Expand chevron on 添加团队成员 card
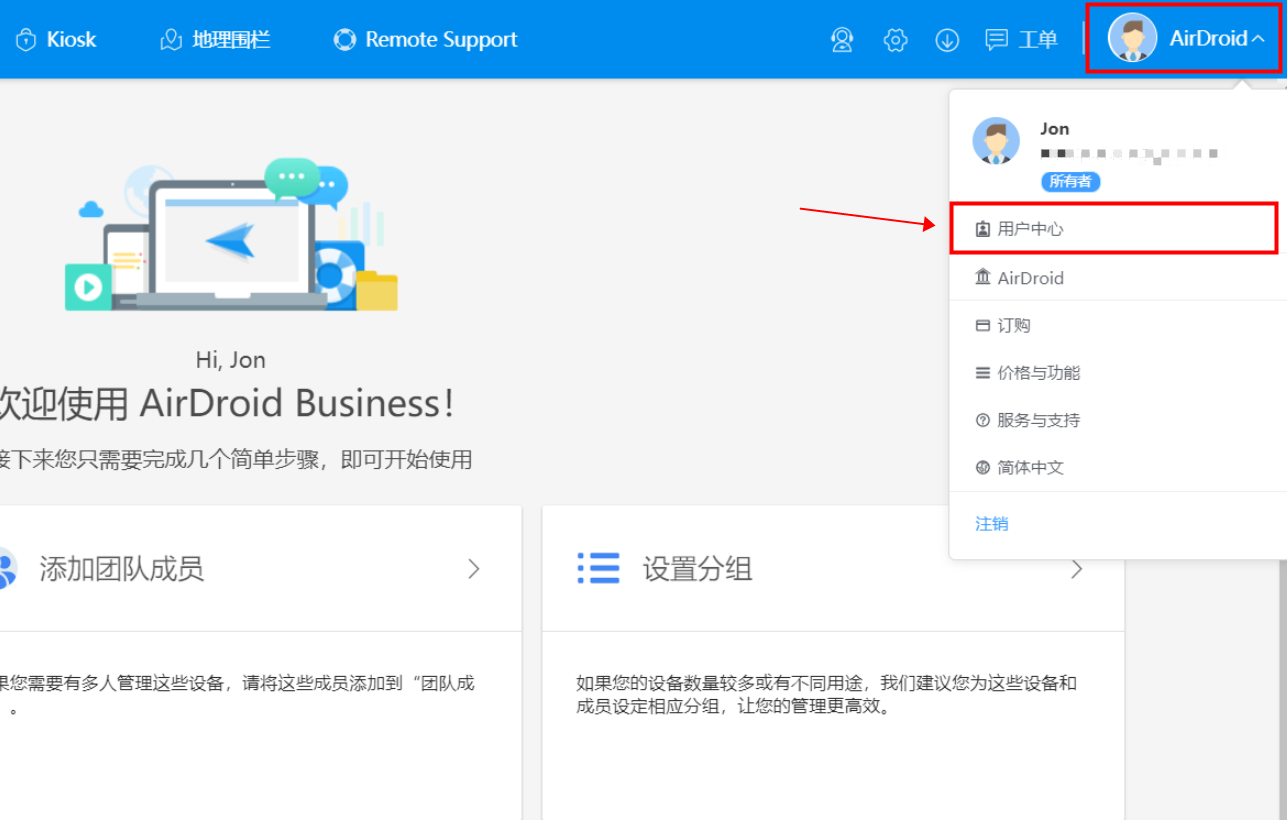This screenshot has width=1287, height=820. [474, 569]
